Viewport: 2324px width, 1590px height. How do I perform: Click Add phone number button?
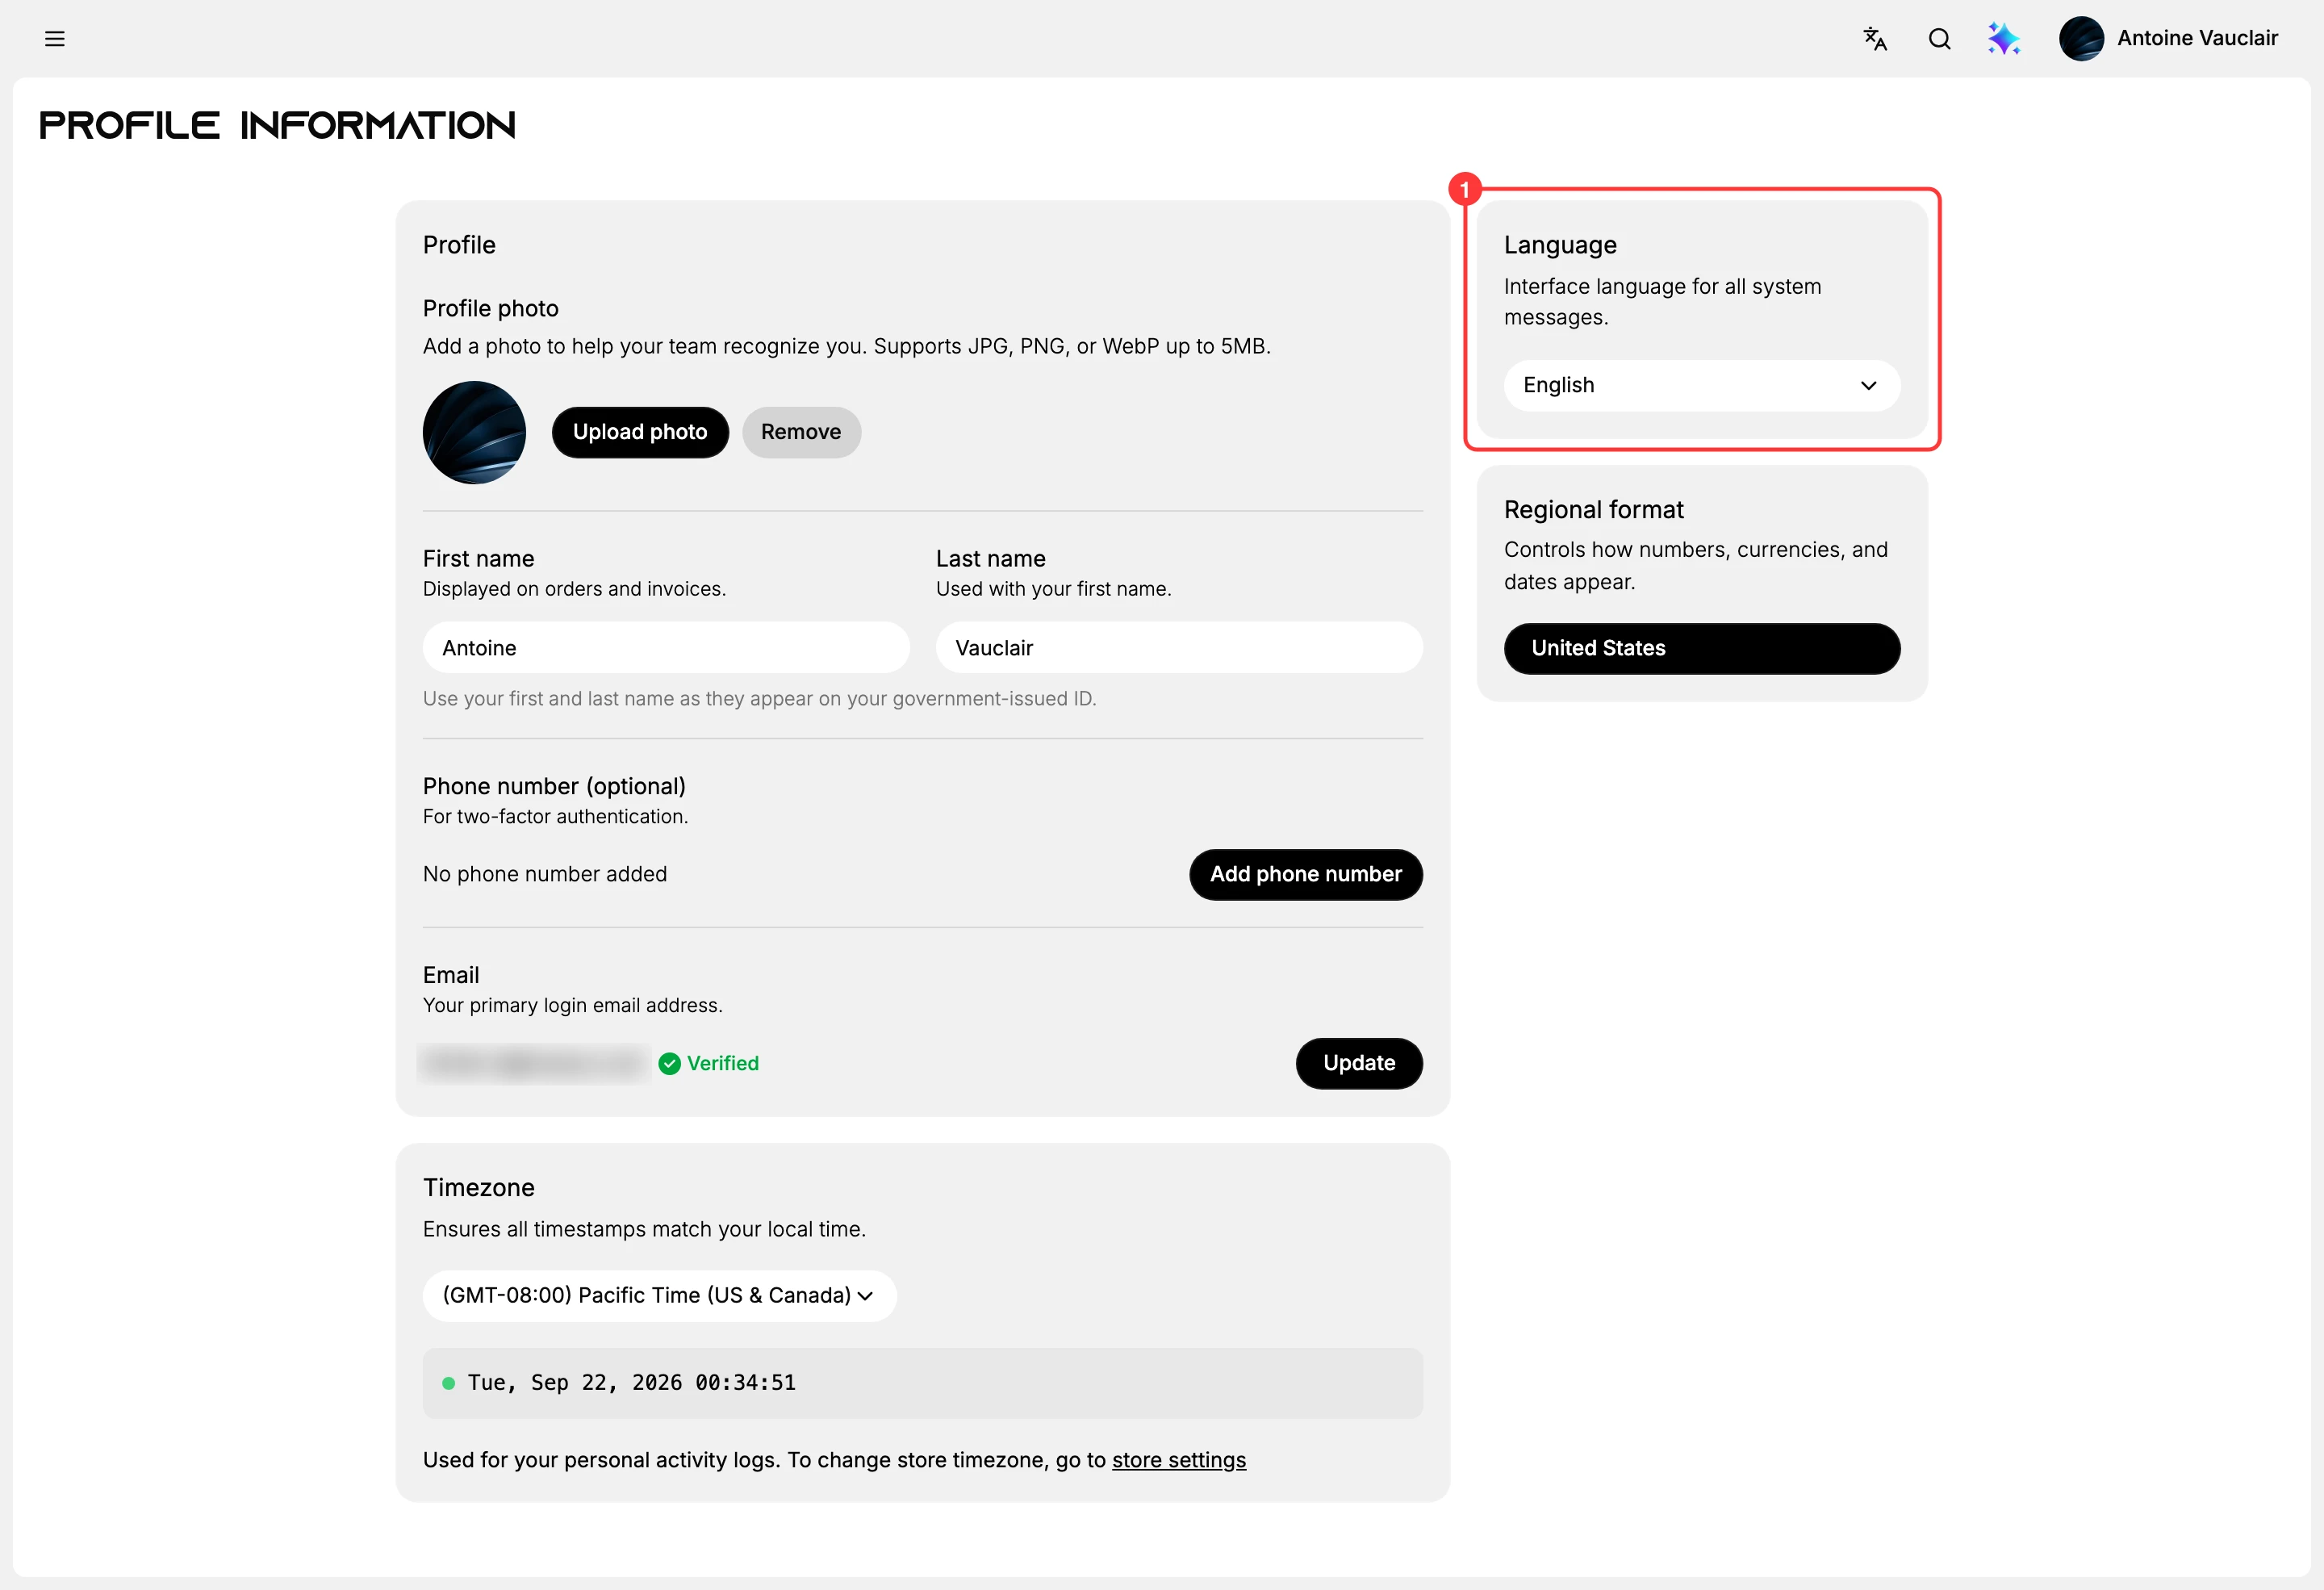pos(1305,875)
